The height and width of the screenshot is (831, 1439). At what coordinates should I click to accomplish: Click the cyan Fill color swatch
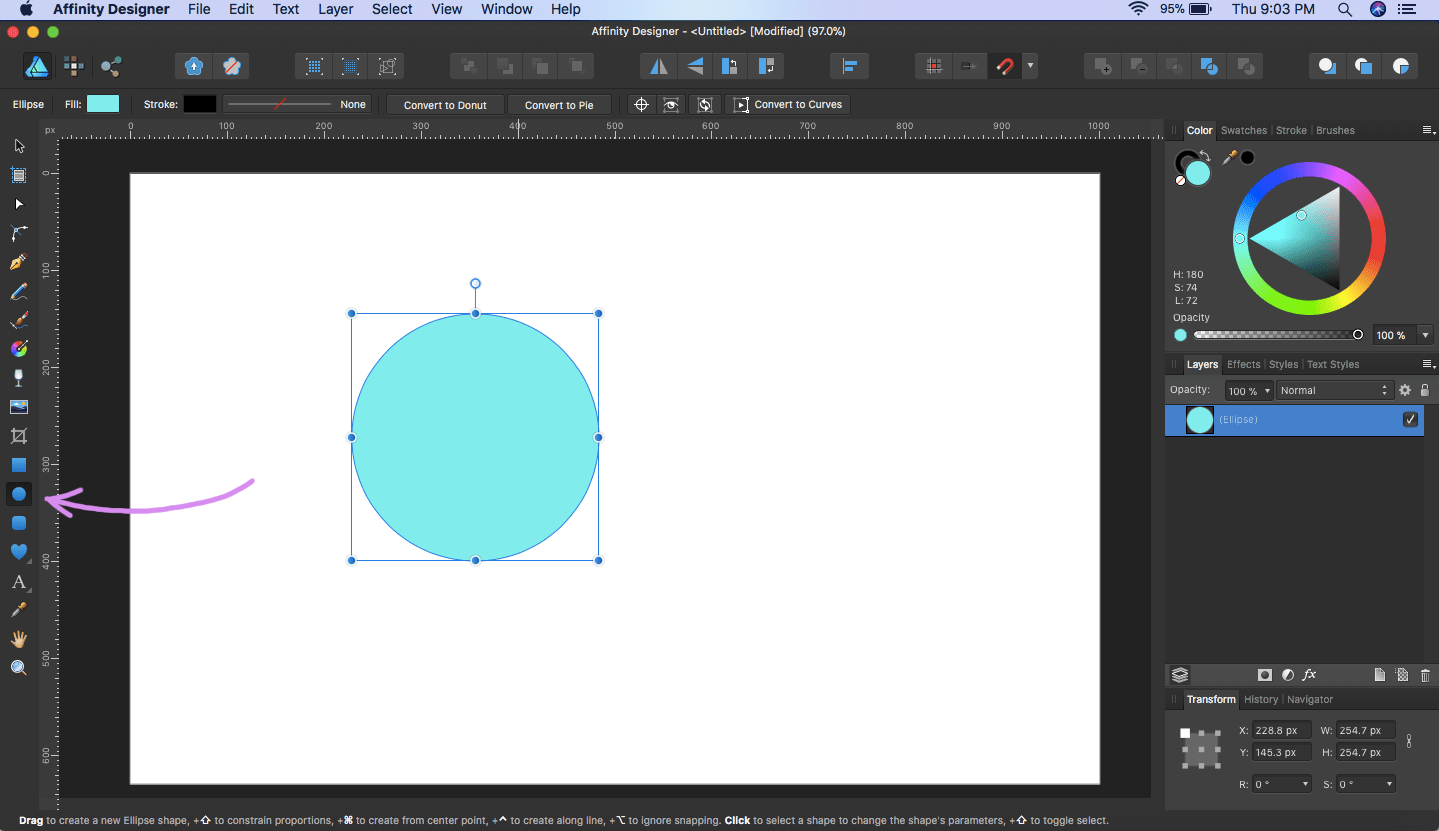[x=103, y=104]
